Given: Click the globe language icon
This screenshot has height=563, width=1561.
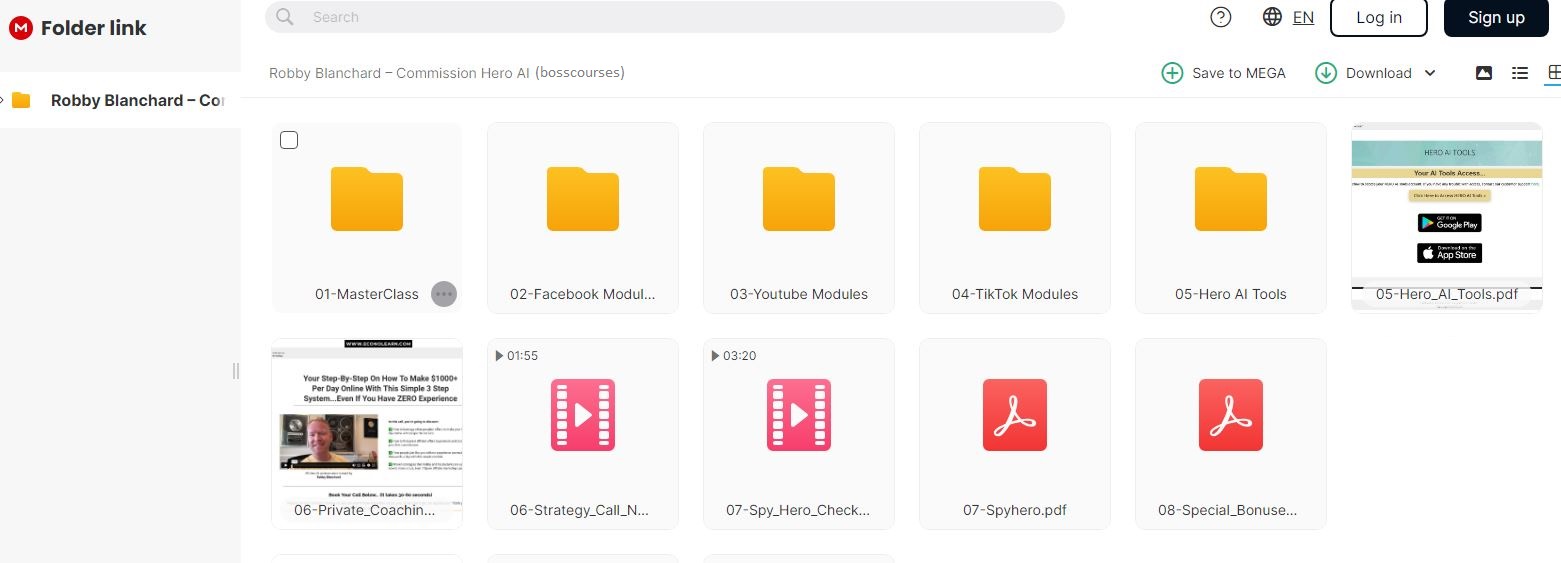Looking at the screenshot, I should 1272,17.
